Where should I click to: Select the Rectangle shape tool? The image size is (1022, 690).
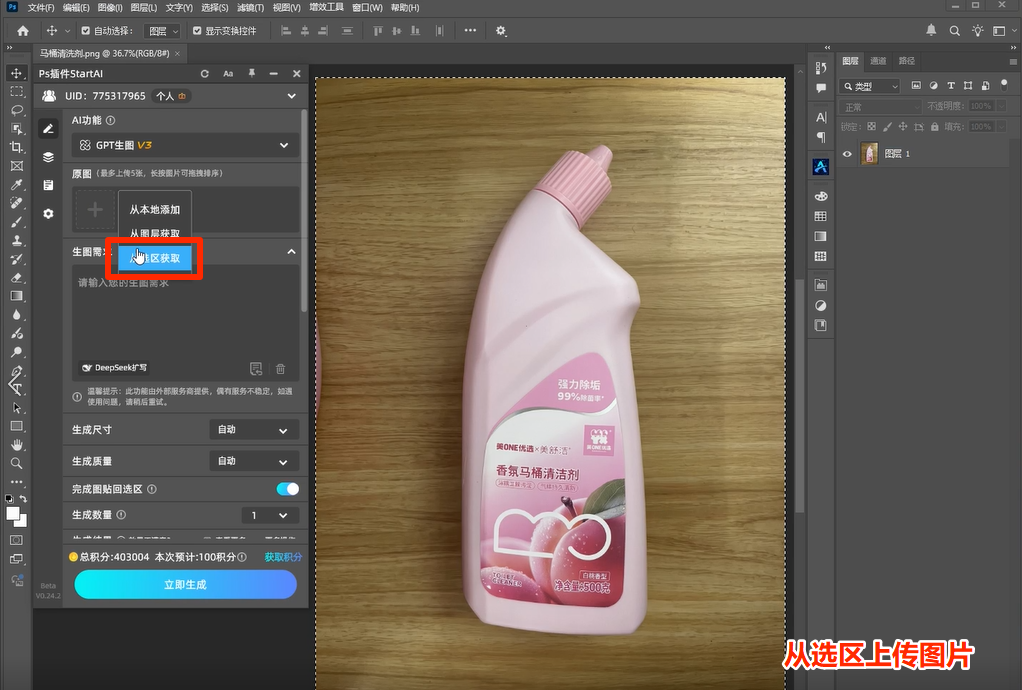(x=16, y=426)
